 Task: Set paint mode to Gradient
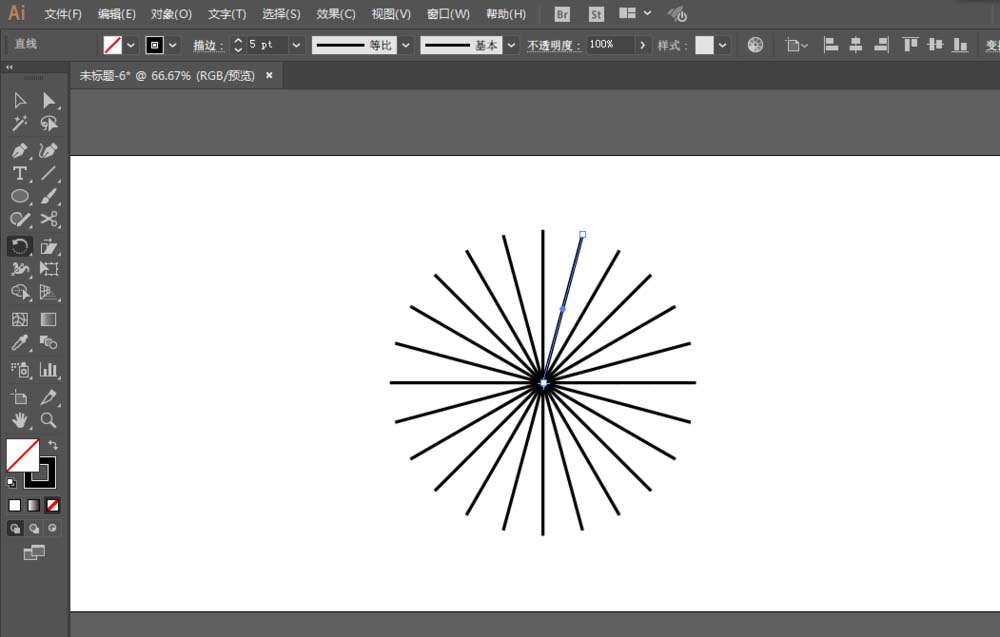34,506
